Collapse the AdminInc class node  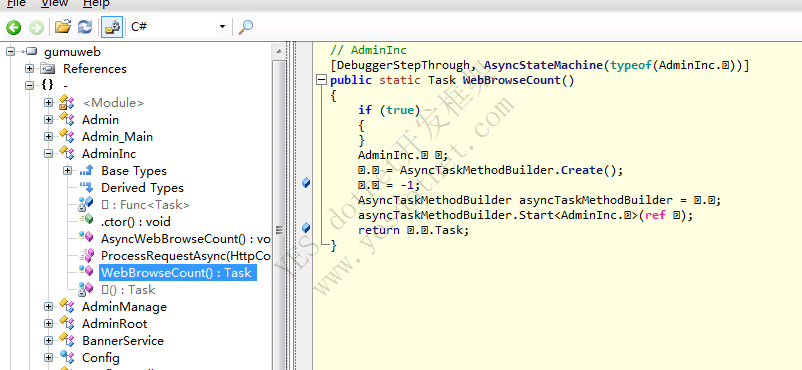coord(49,154)
